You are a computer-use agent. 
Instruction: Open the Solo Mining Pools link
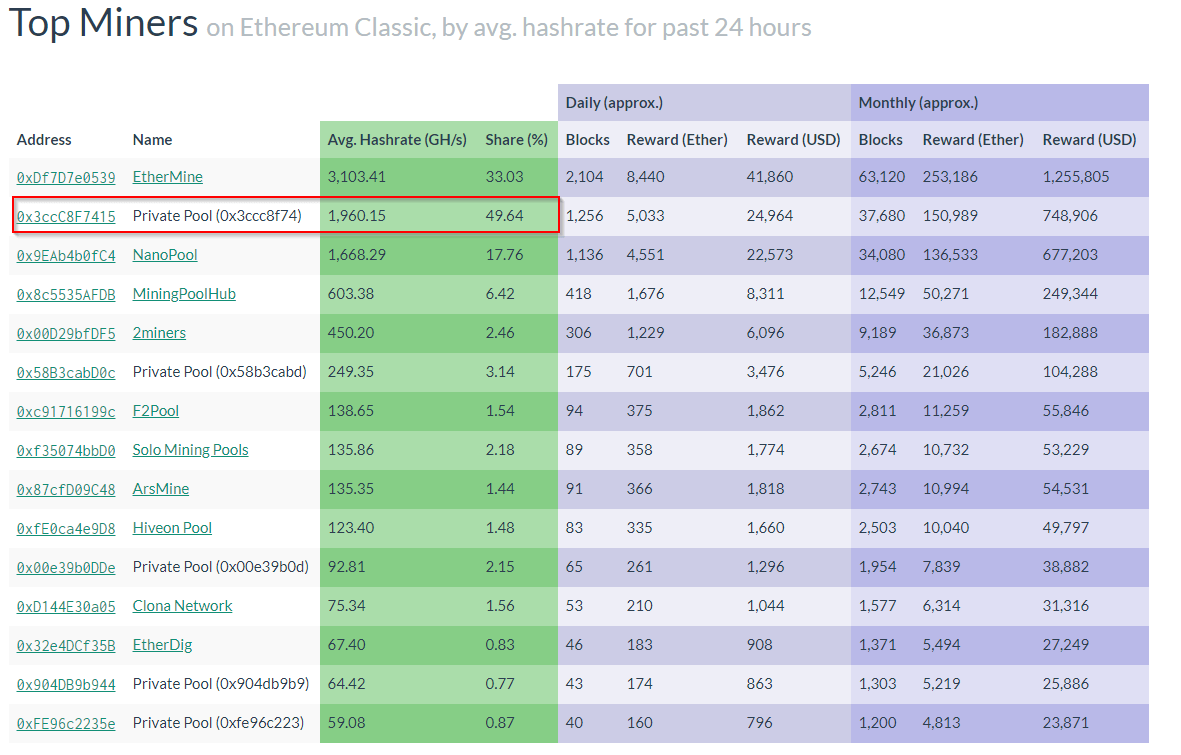click(x=191, y=450)
